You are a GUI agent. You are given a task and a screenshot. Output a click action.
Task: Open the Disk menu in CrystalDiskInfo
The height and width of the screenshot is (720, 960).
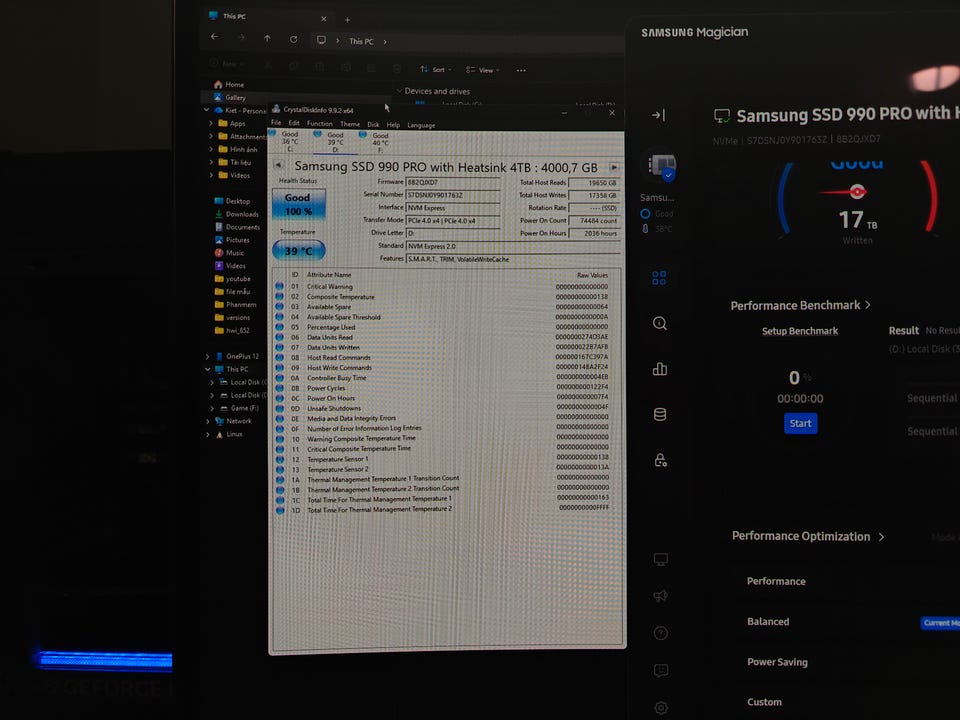coord(373,124)
